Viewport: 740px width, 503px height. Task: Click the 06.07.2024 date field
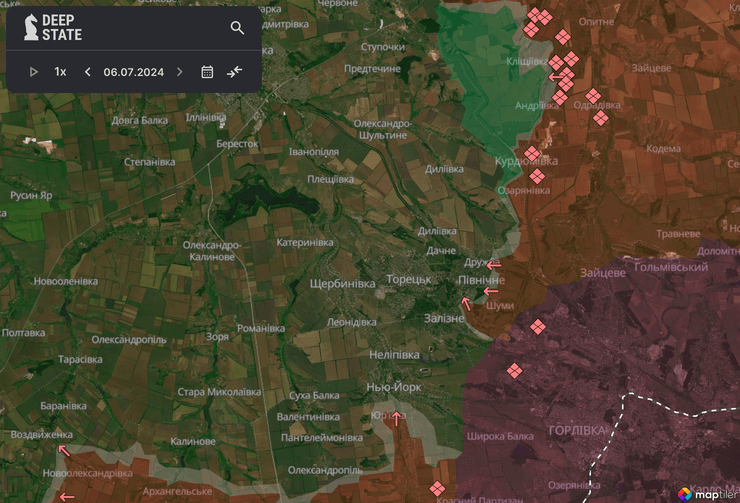coord(133,72)
